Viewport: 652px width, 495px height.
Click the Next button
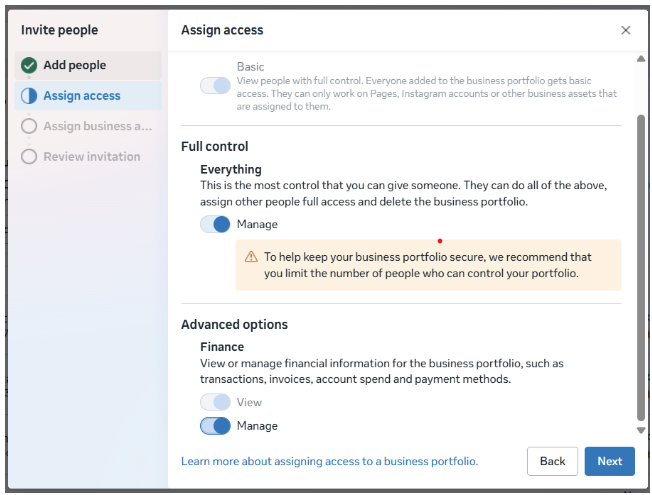pos(609,461)
